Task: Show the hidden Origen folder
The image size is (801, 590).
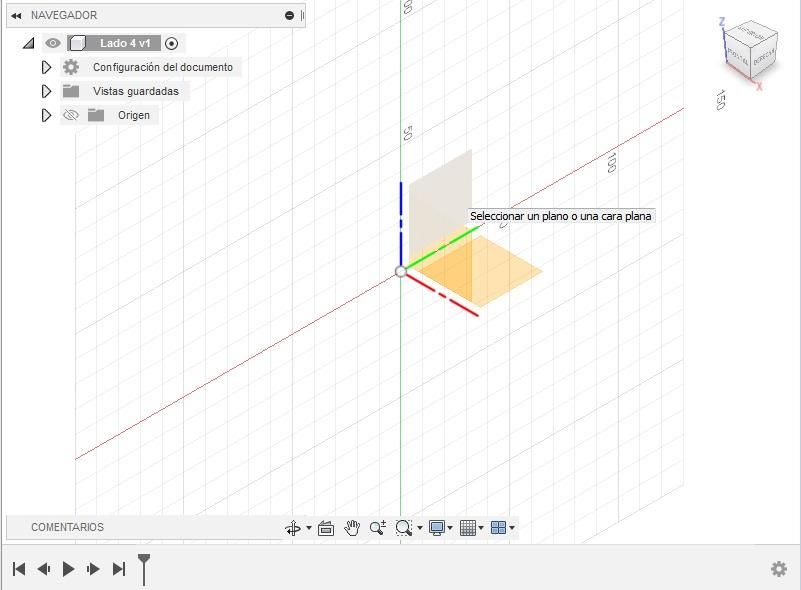Action: click(70, 115)
